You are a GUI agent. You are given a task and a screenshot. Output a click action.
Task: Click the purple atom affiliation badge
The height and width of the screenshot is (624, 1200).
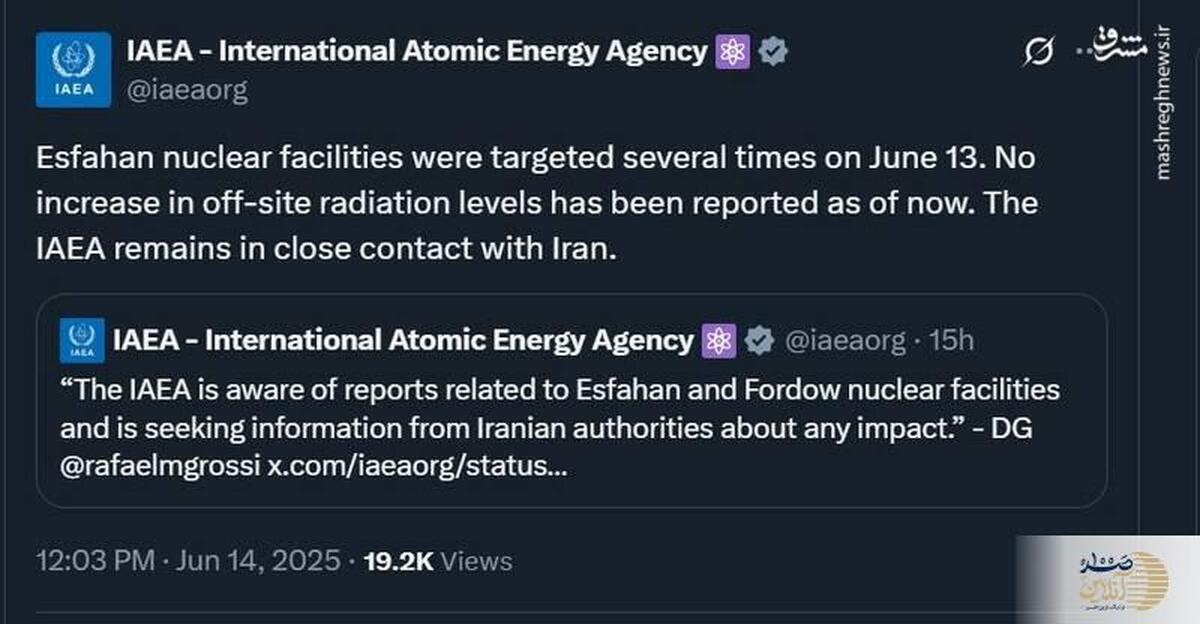pyautogui.click(x=732, y=52)
